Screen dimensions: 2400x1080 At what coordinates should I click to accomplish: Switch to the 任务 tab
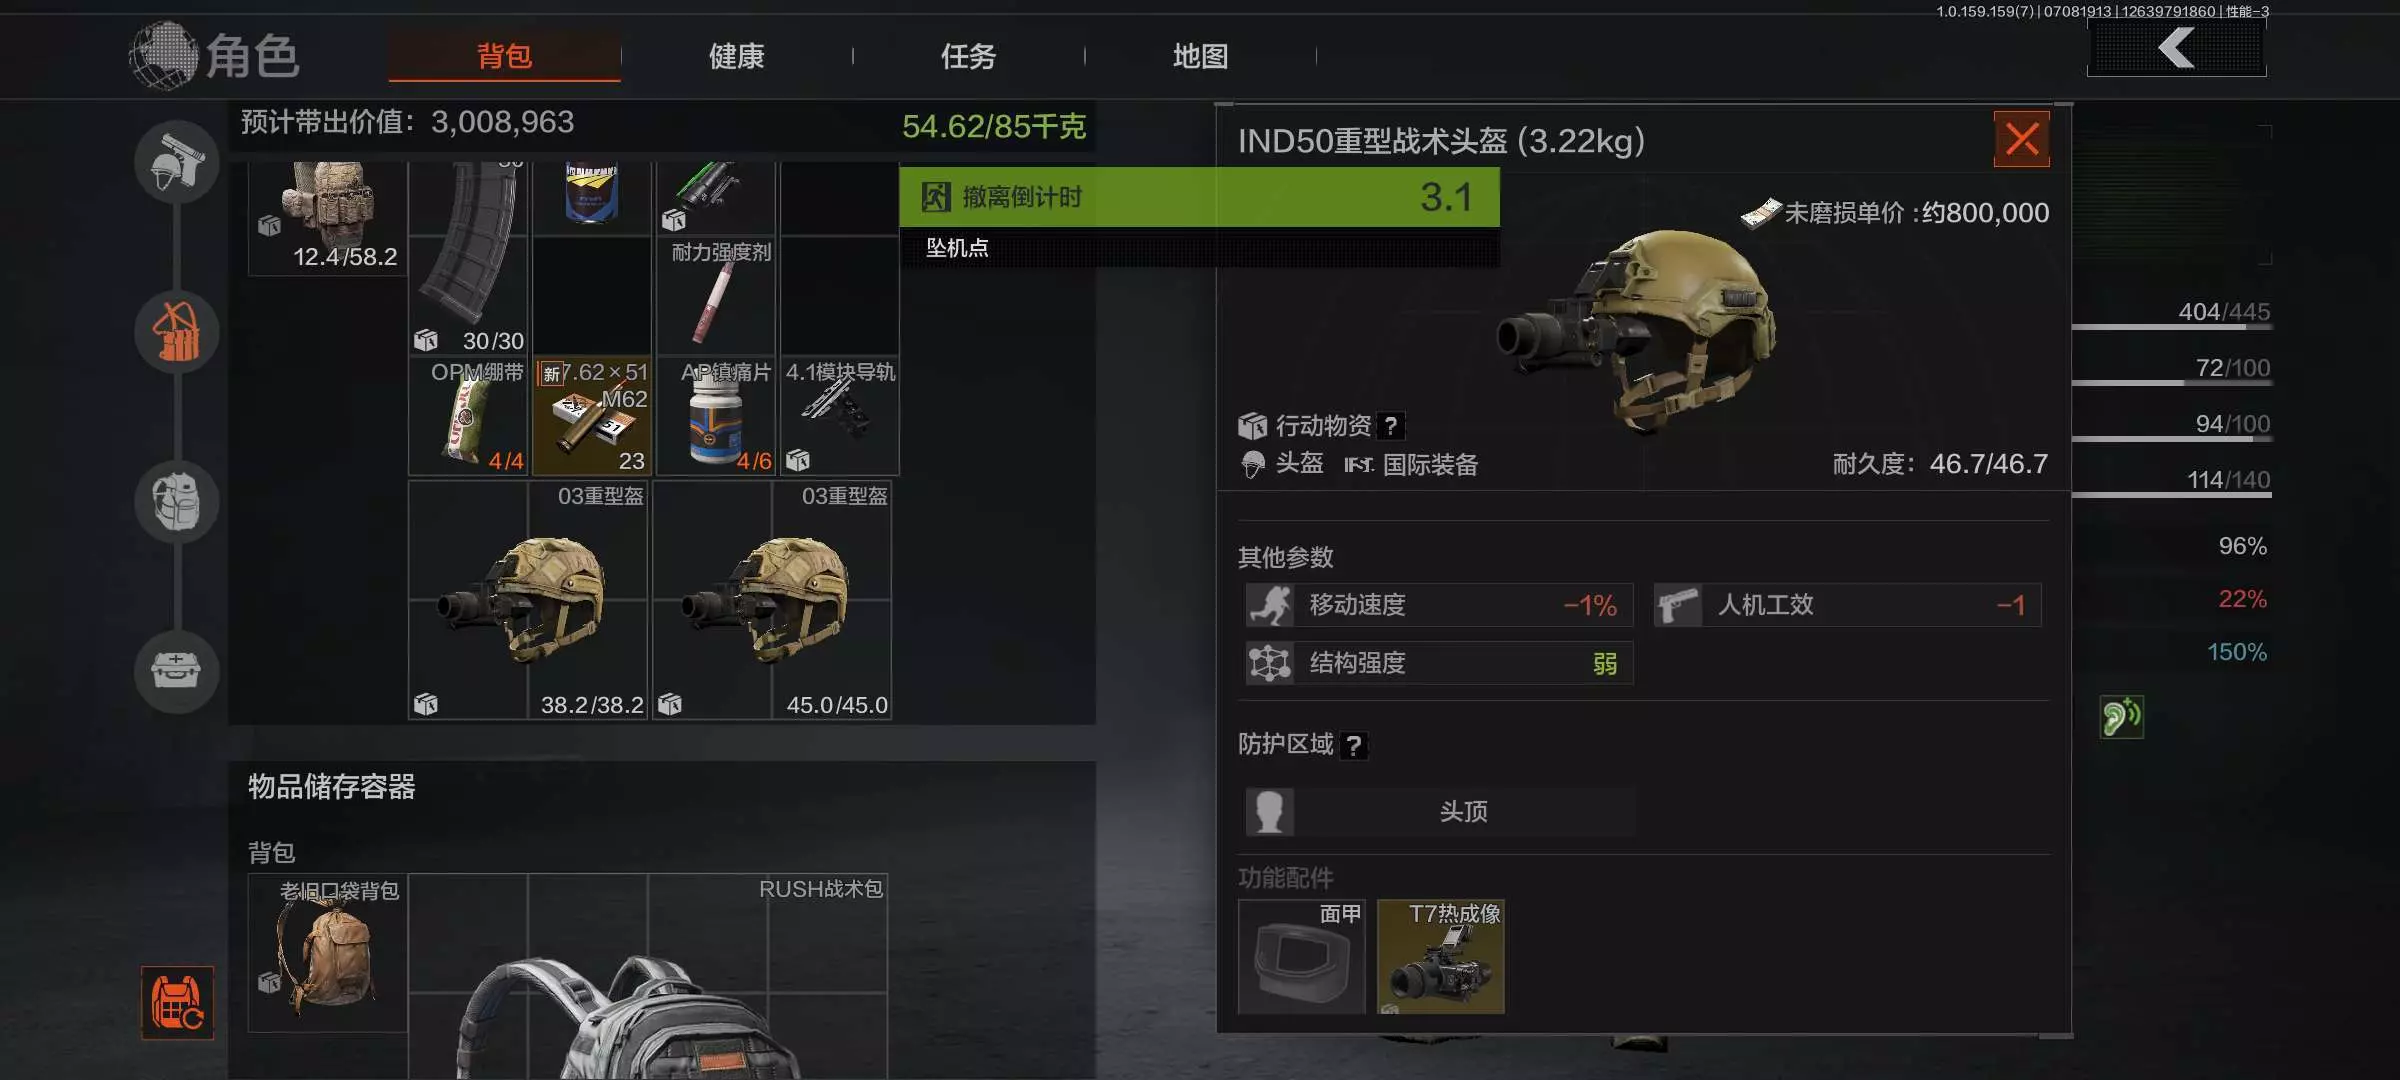968,56
